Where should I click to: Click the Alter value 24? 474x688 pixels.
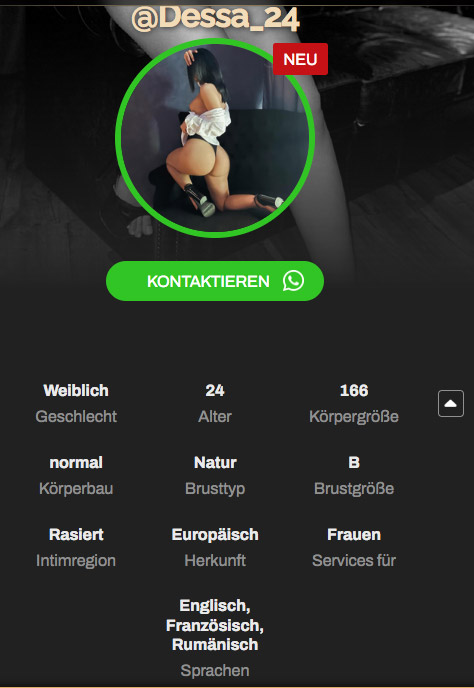coord(215,391)
